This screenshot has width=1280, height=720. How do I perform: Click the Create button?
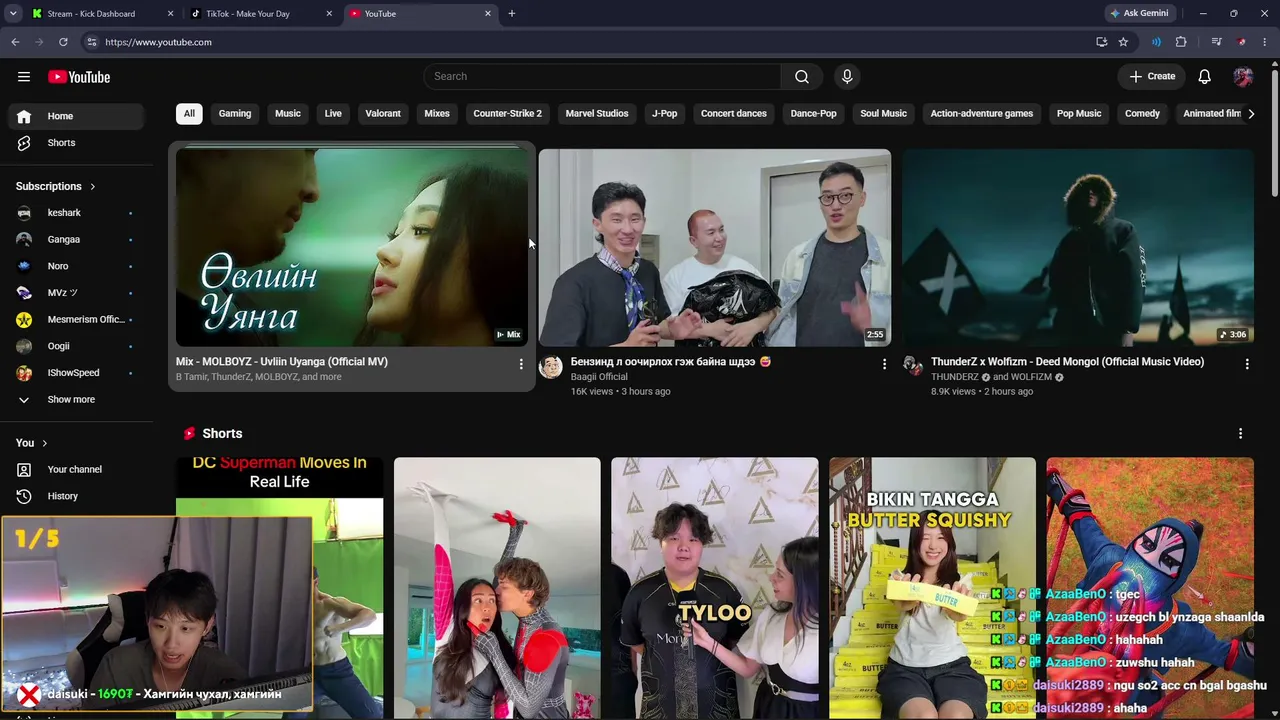tap(1153, 77)
